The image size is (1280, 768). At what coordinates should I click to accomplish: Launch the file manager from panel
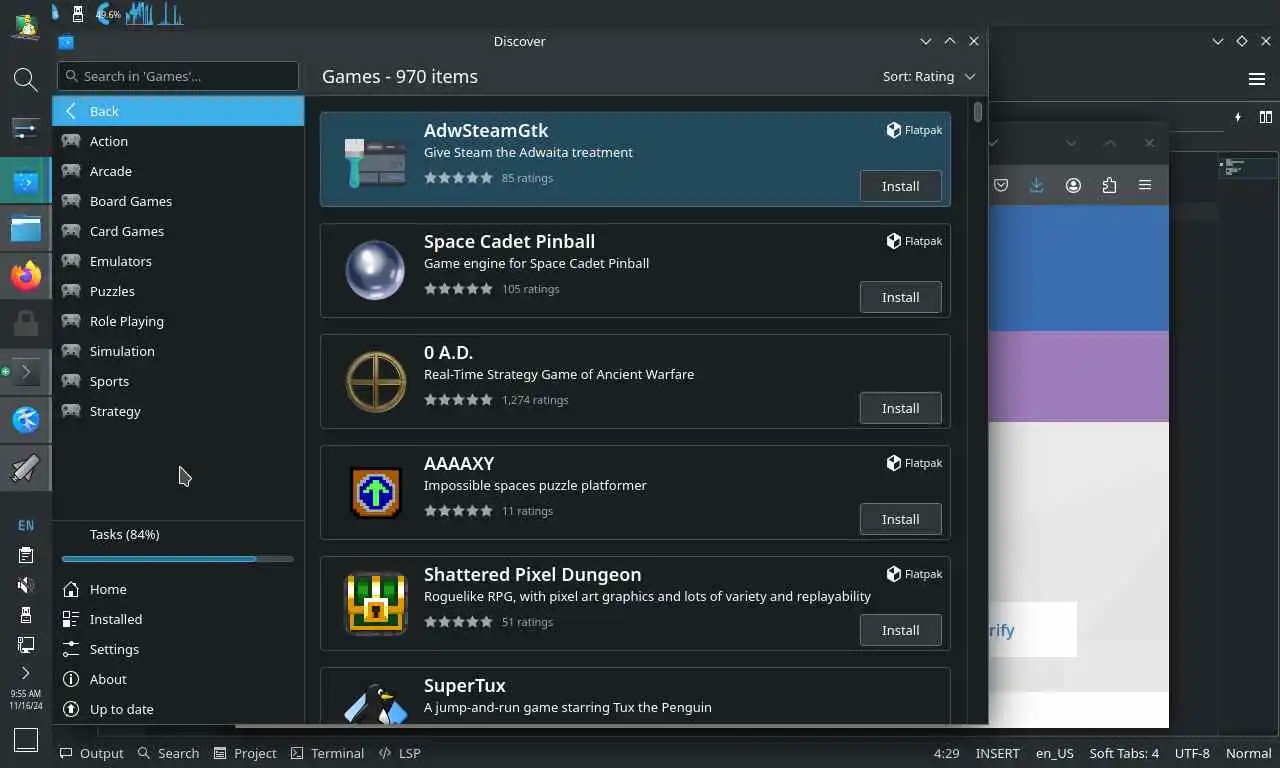pos(26,228)
